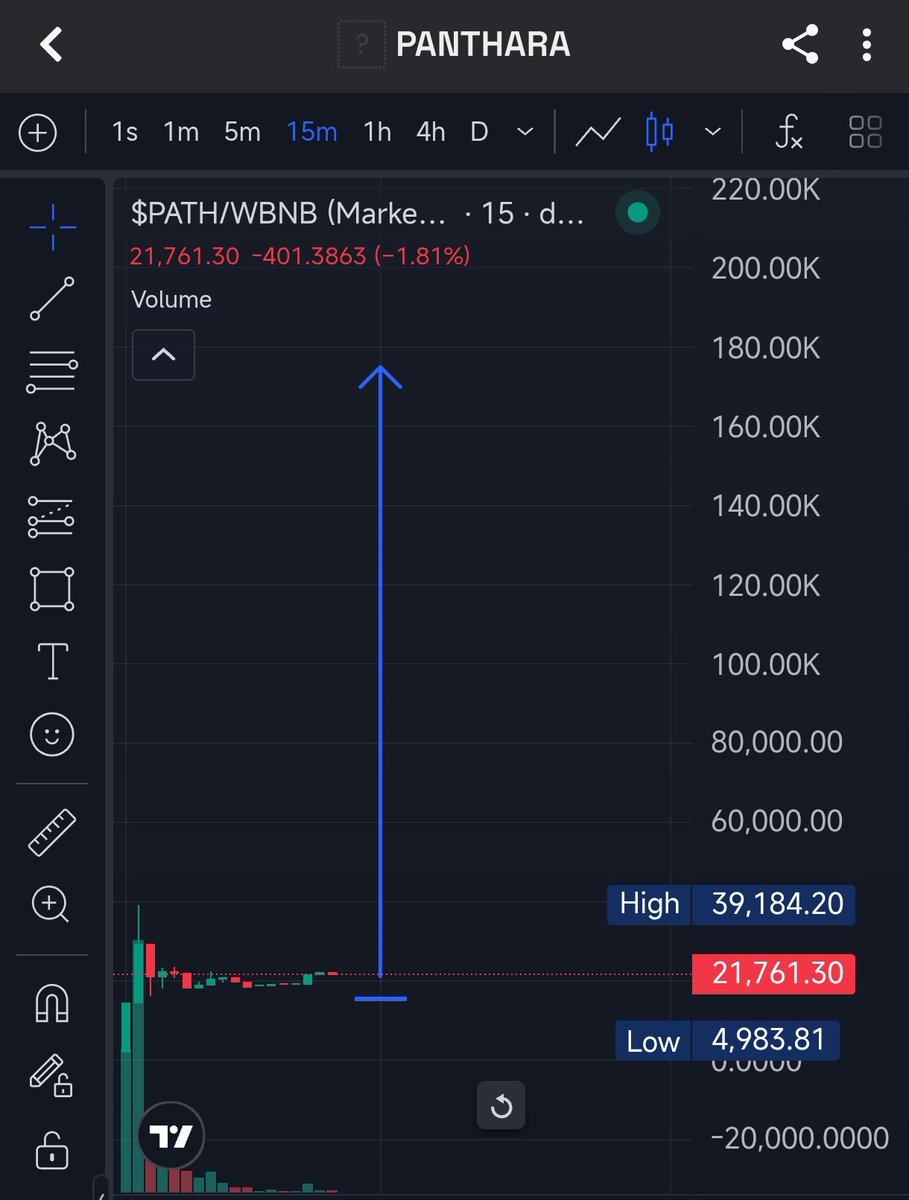The image size is (909, 1200).
Task: Select the 1m timeframe
Action: 181,132
